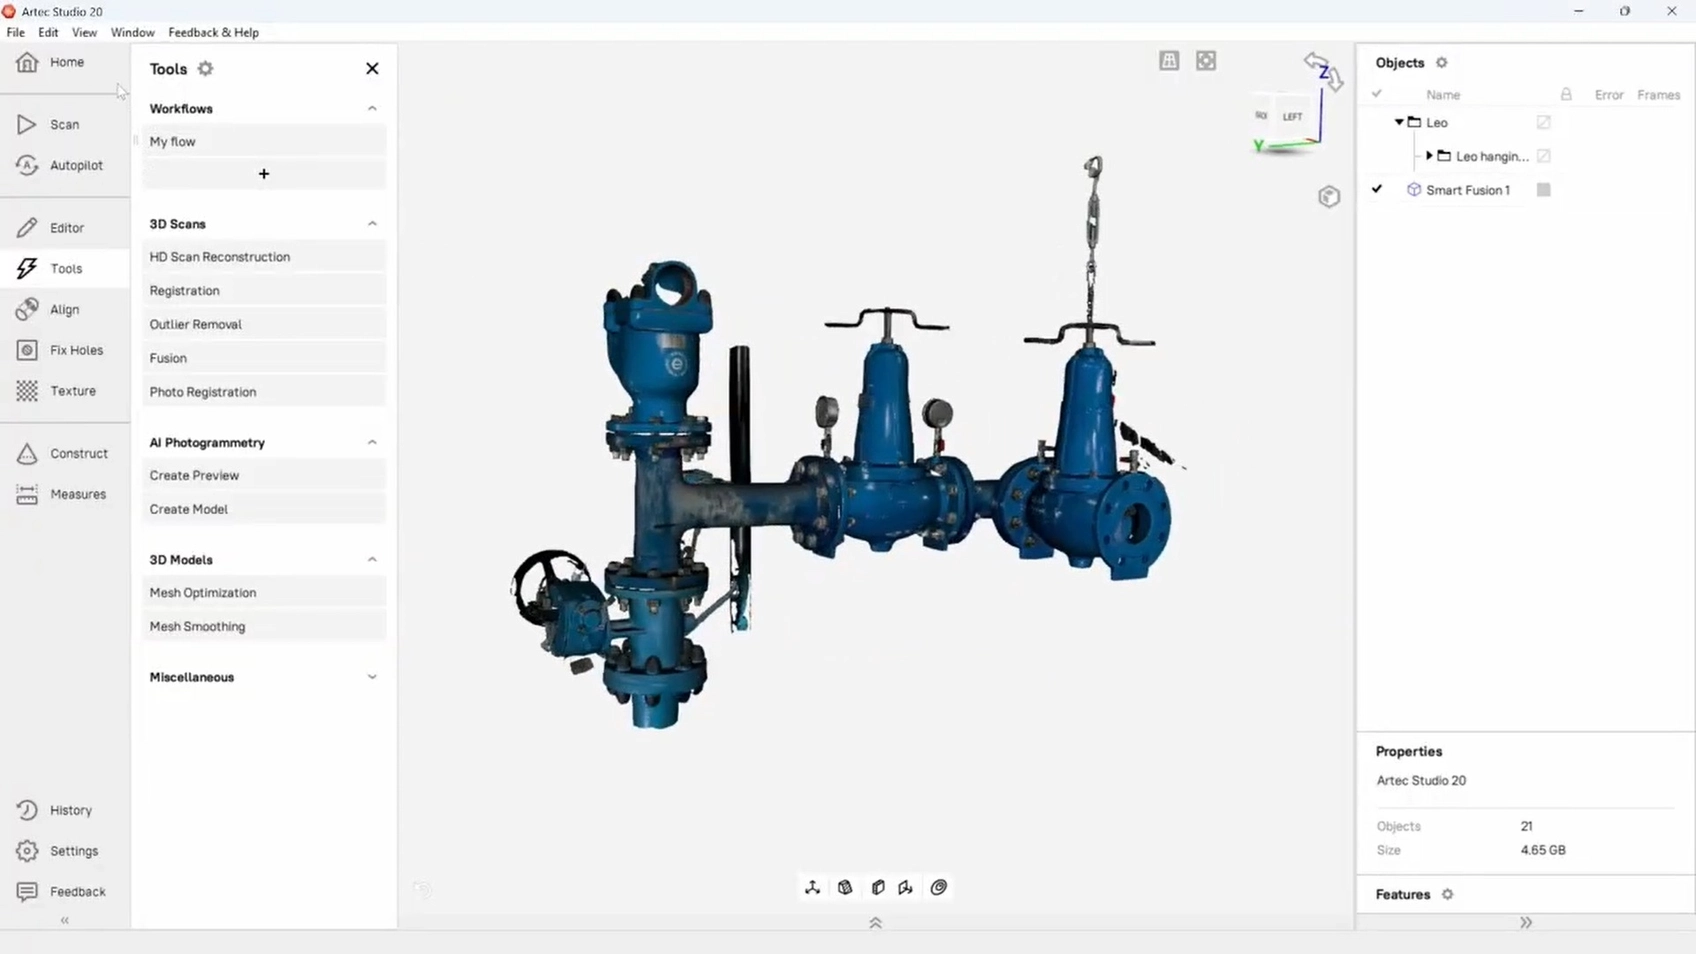
Task: Open the Align tool
Action: click(64, 310)
